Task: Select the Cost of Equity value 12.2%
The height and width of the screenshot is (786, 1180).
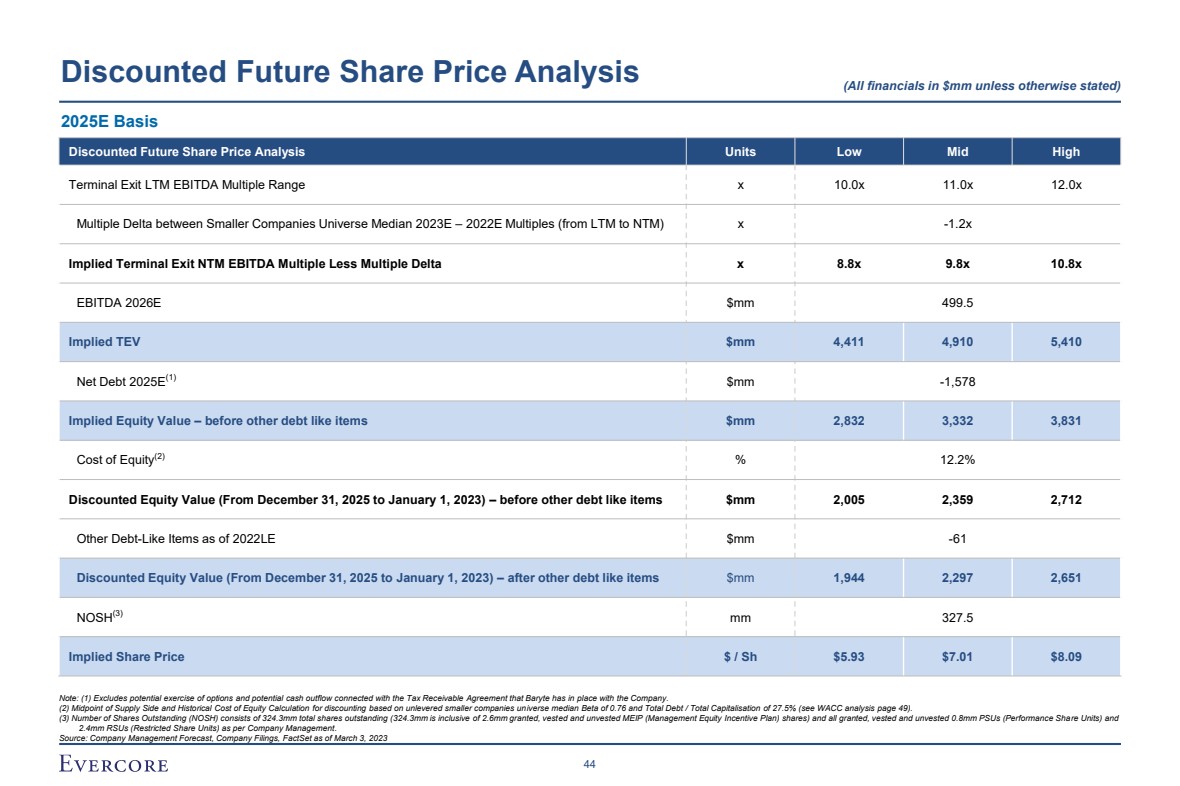Action: [x=957, y=460]
